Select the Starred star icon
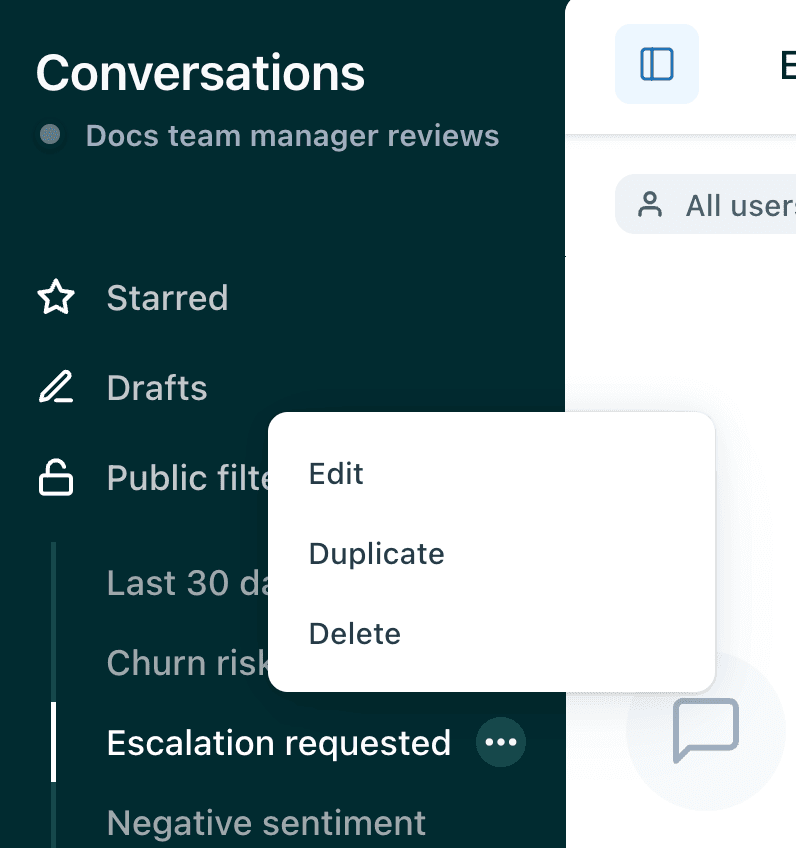 pyautogui.click(x=56, y=297)
